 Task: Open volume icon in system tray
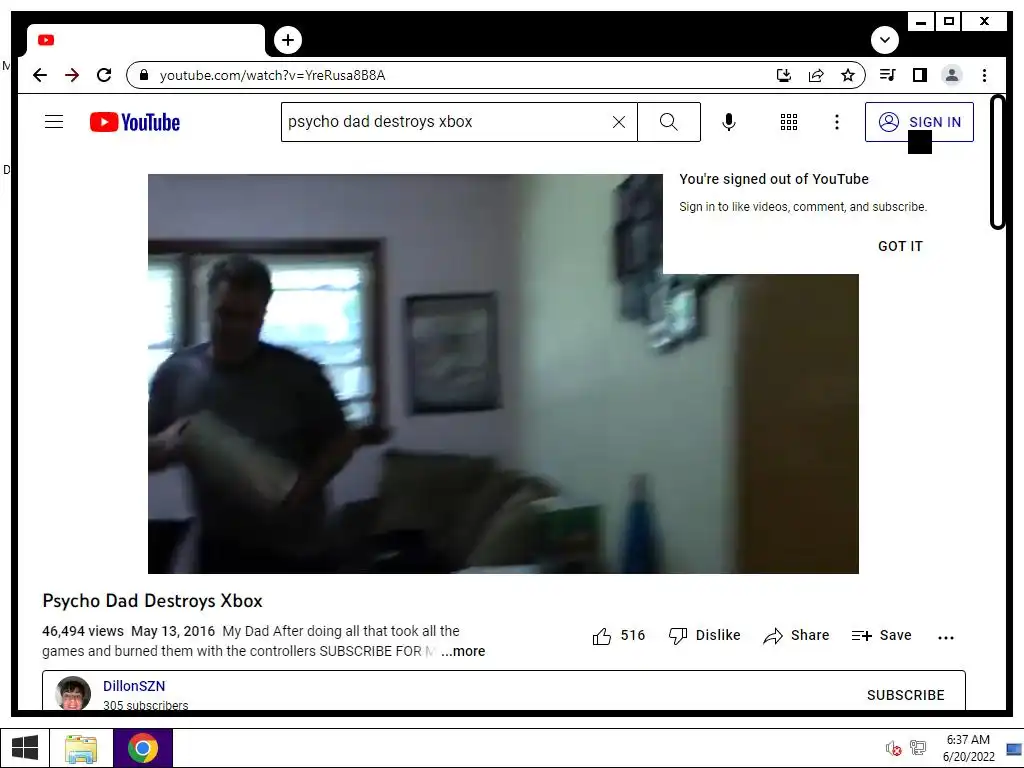tap(893, 748)
